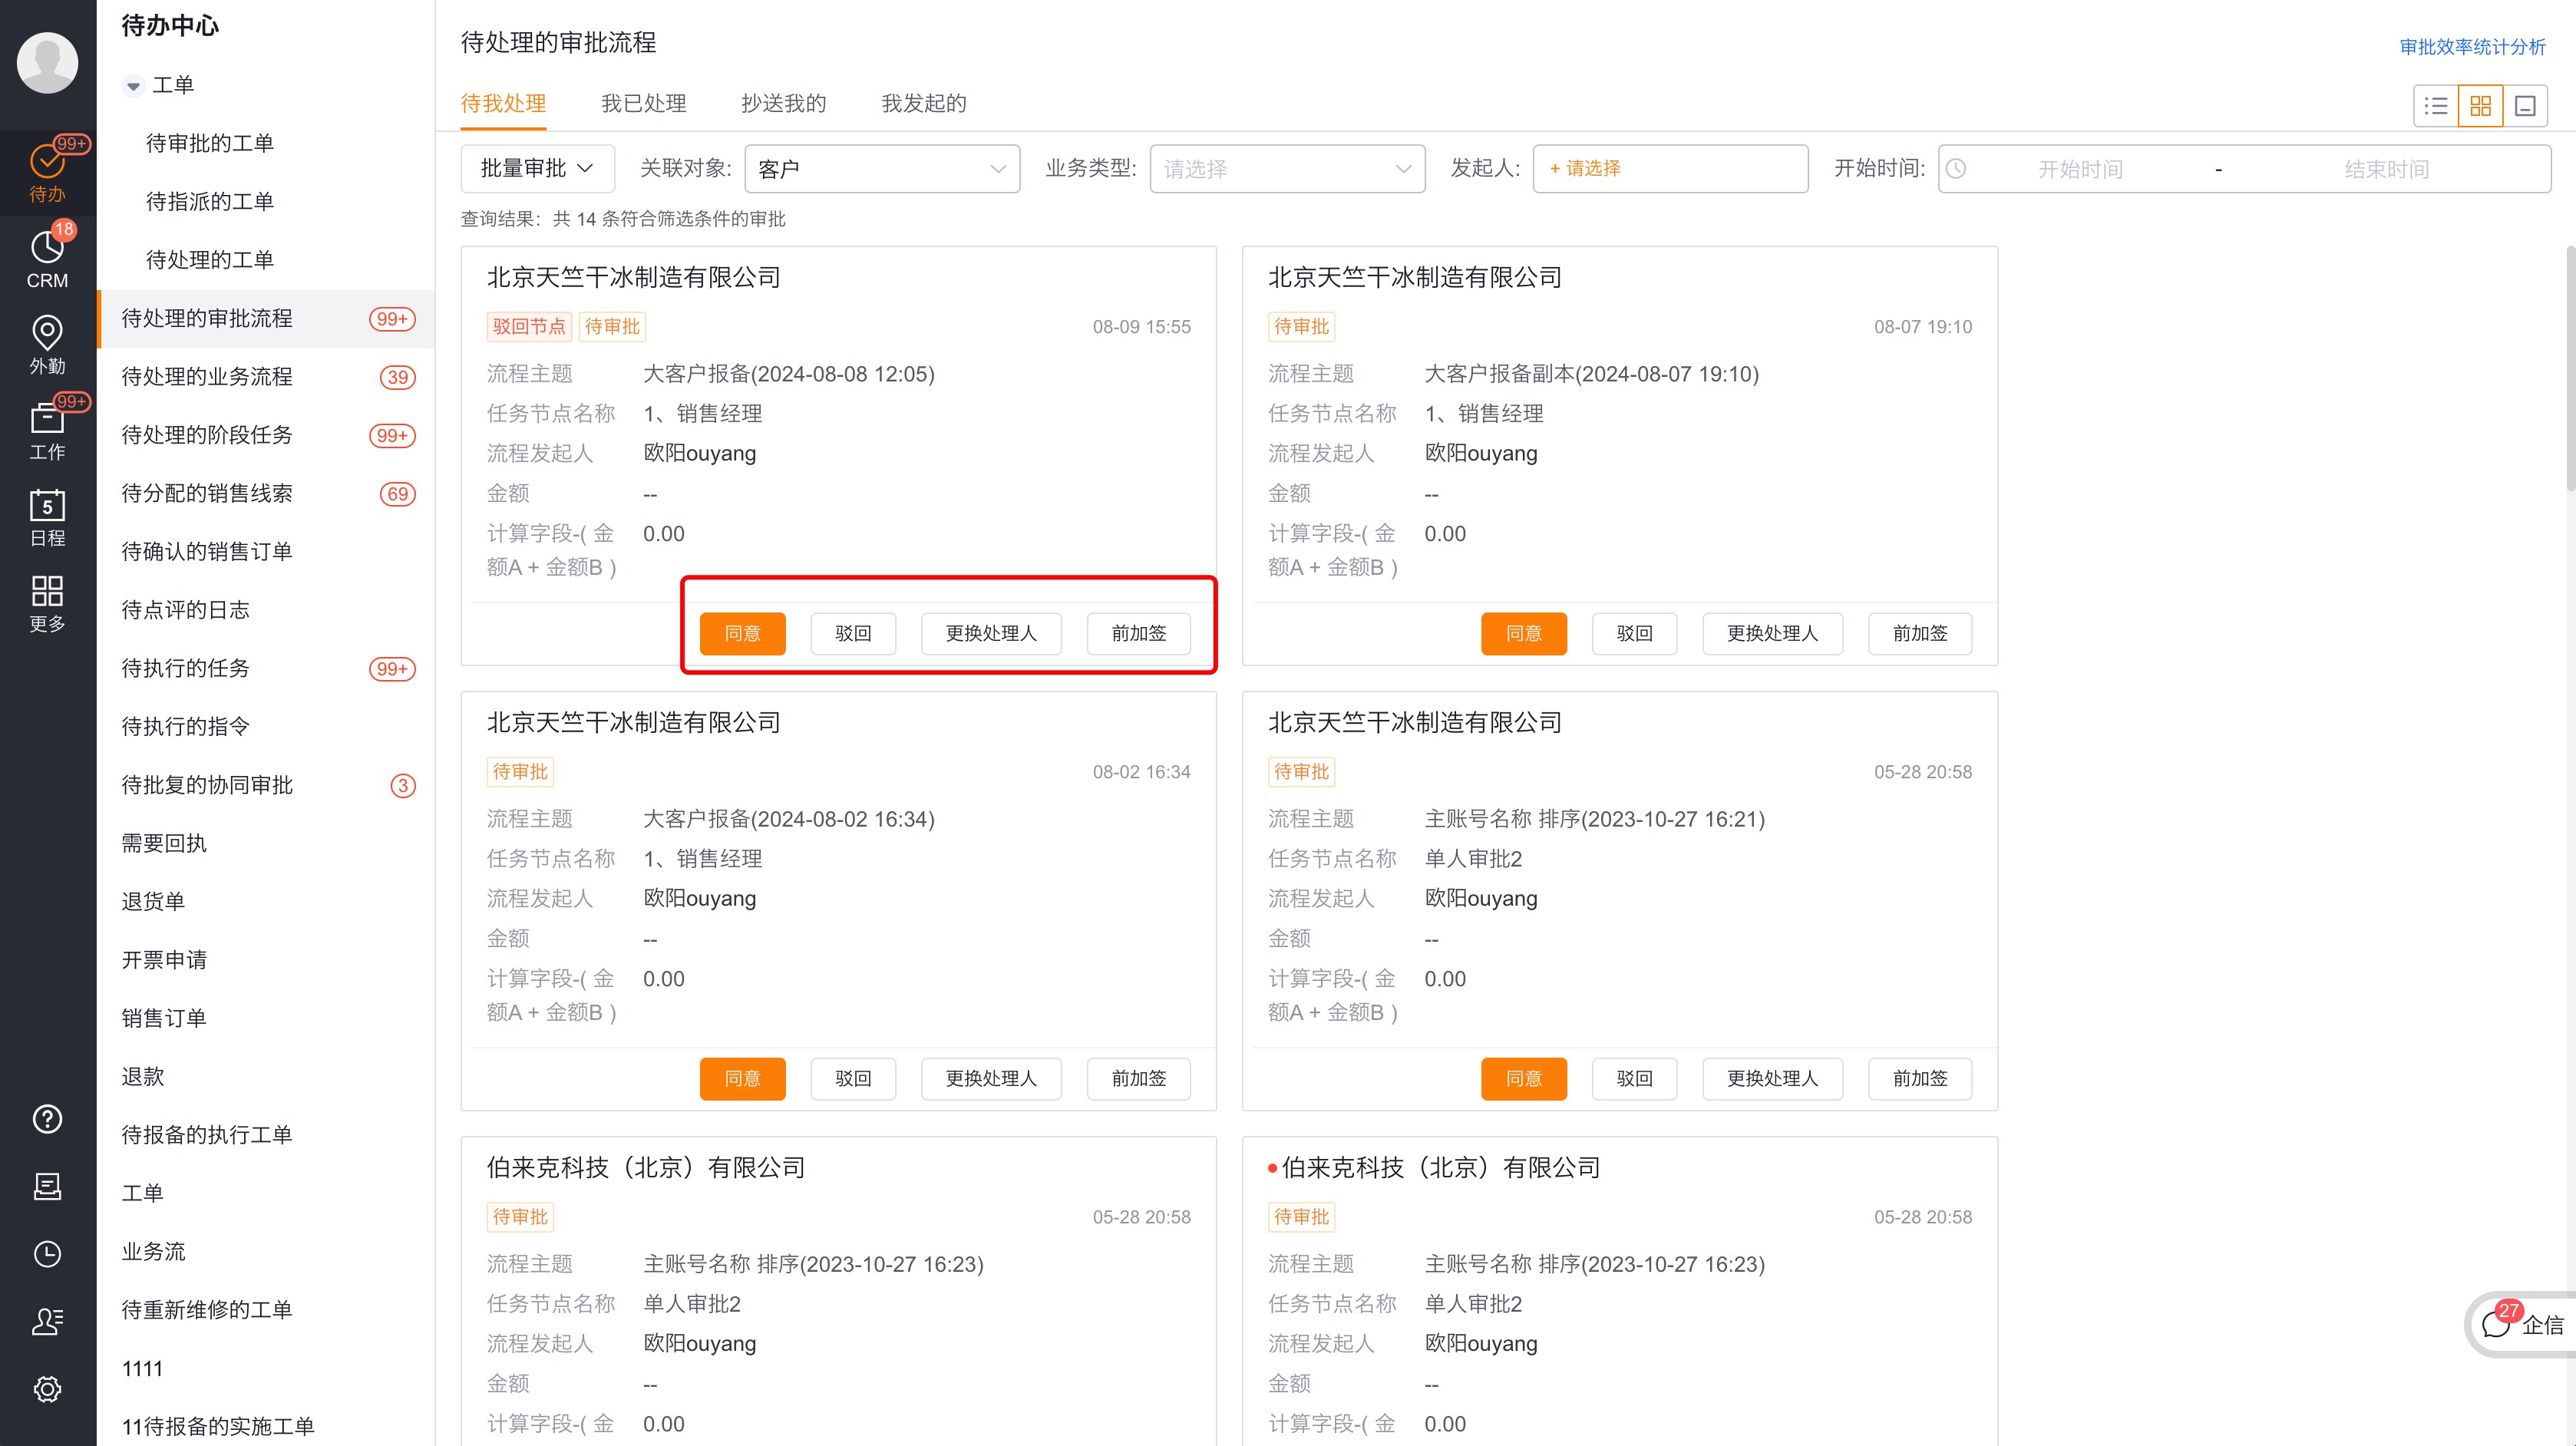Click 更换处理人 on 08-07 19:10 card

pos(1772,633)
